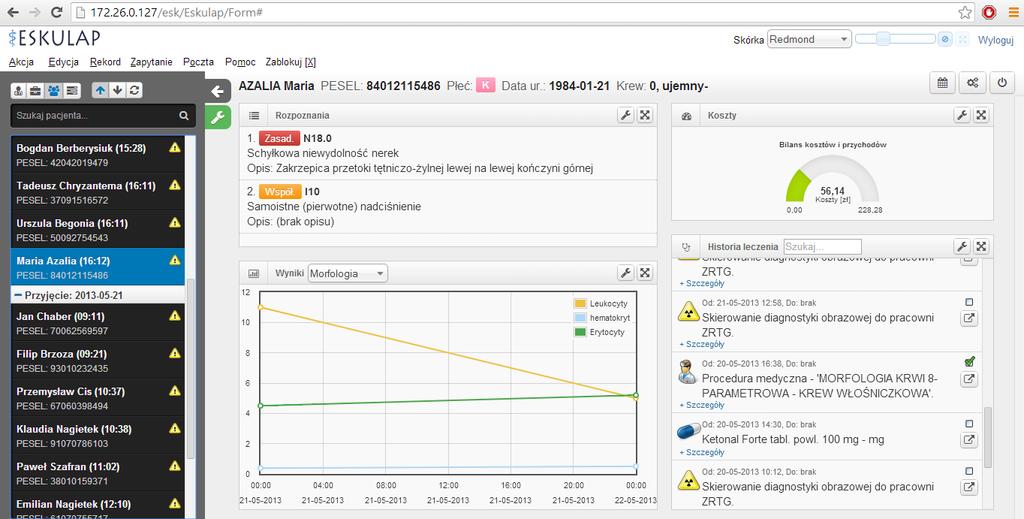Open the Skórka Redmond dropdown
The width and height of the screenshot is (1024, 519).
[809, 39]
